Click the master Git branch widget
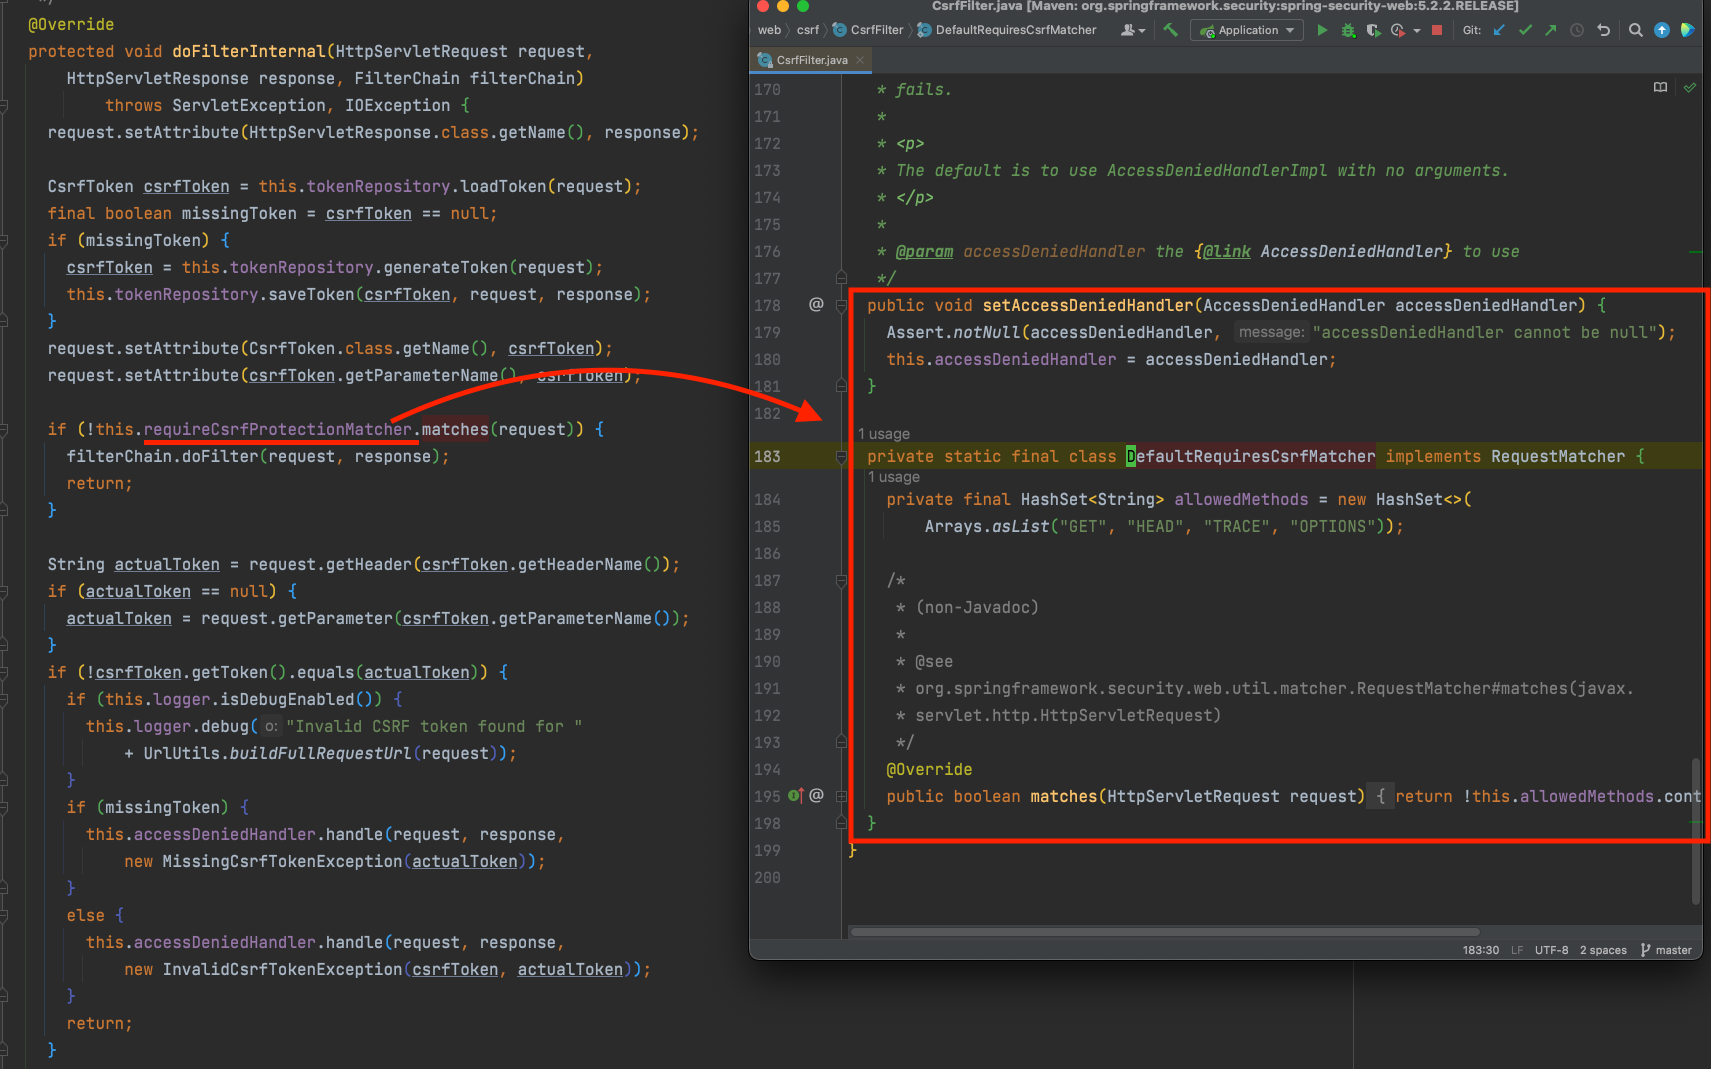This screenshot has height=1069, width=1711. (1666, 950)
